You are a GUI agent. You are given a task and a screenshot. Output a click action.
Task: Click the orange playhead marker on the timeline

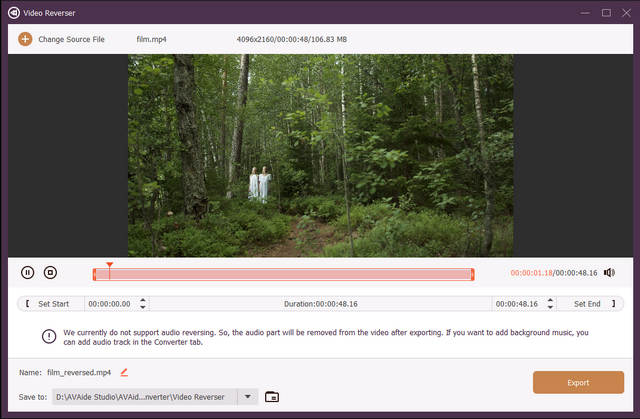tap(109, 266)
